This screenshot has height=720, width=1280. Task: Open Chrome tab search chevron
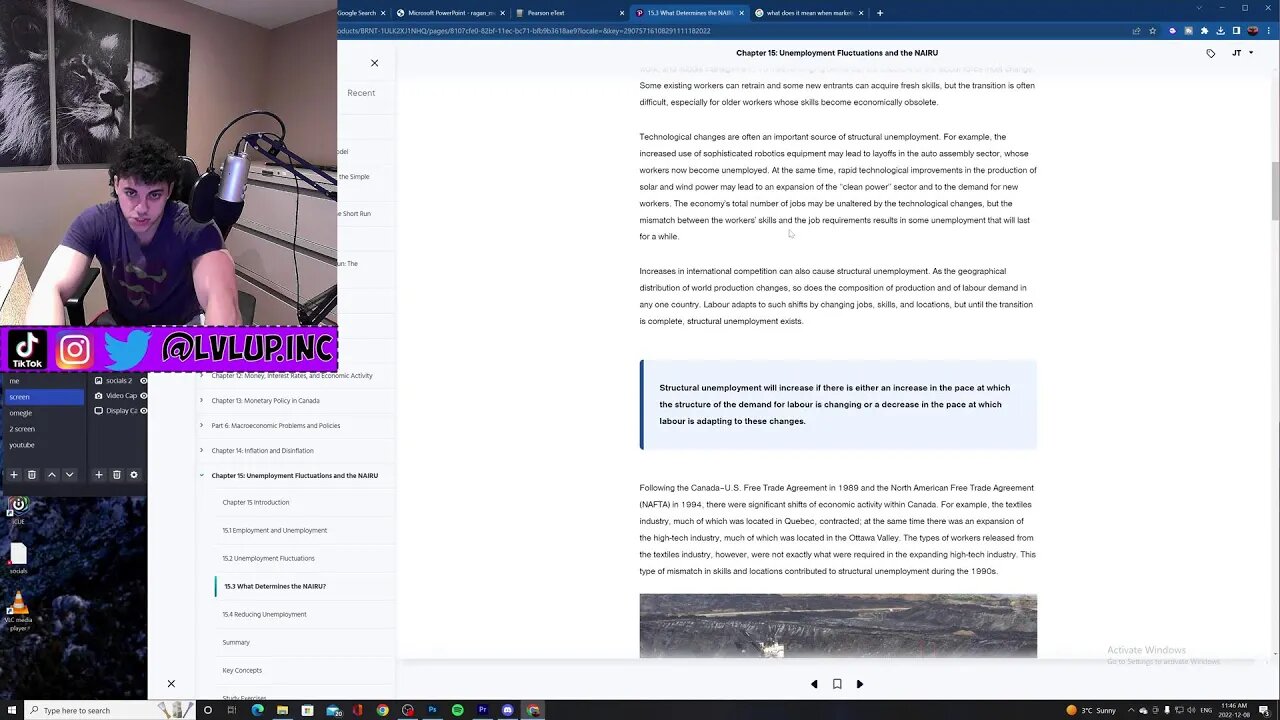[1197, 8]
